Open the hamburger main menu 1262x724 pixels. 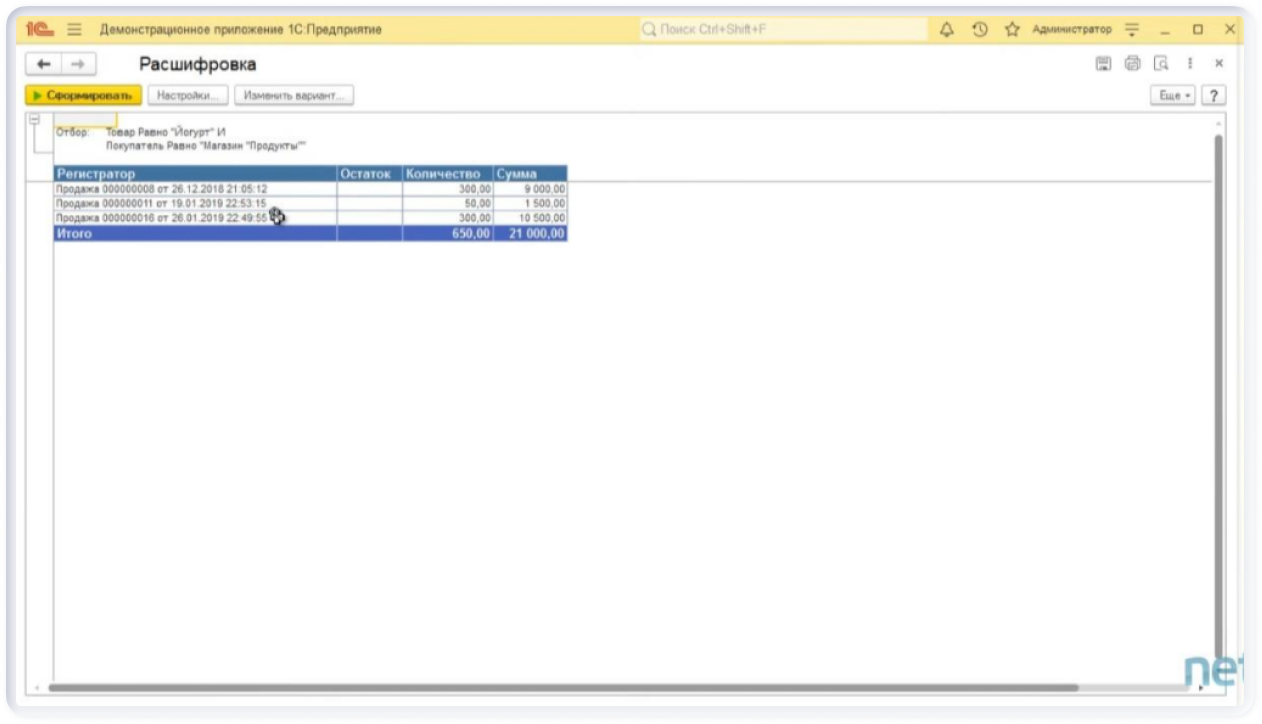(x=74, y=30)
